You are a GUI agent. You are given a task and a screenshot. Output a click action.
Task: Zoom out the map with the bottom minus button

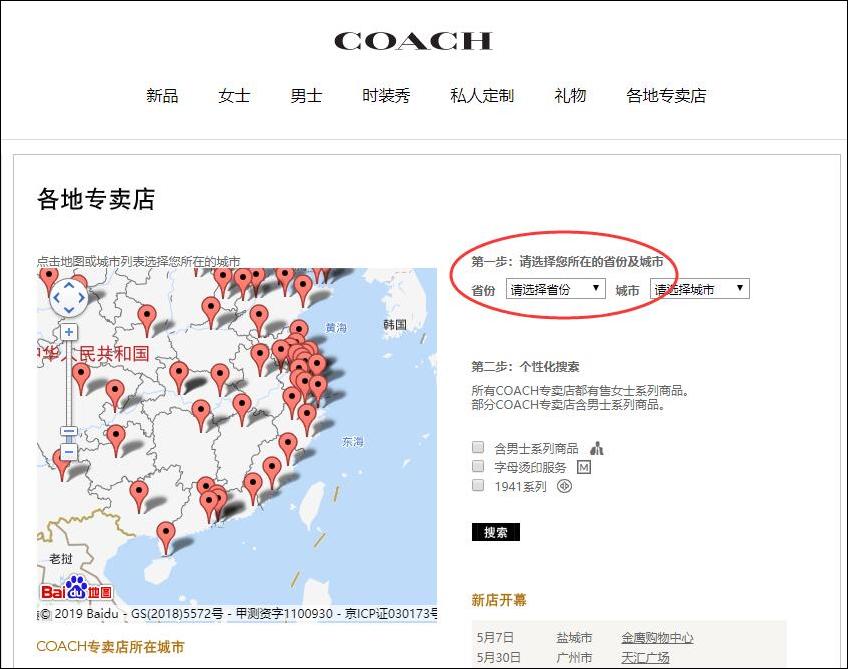[69, 451]
